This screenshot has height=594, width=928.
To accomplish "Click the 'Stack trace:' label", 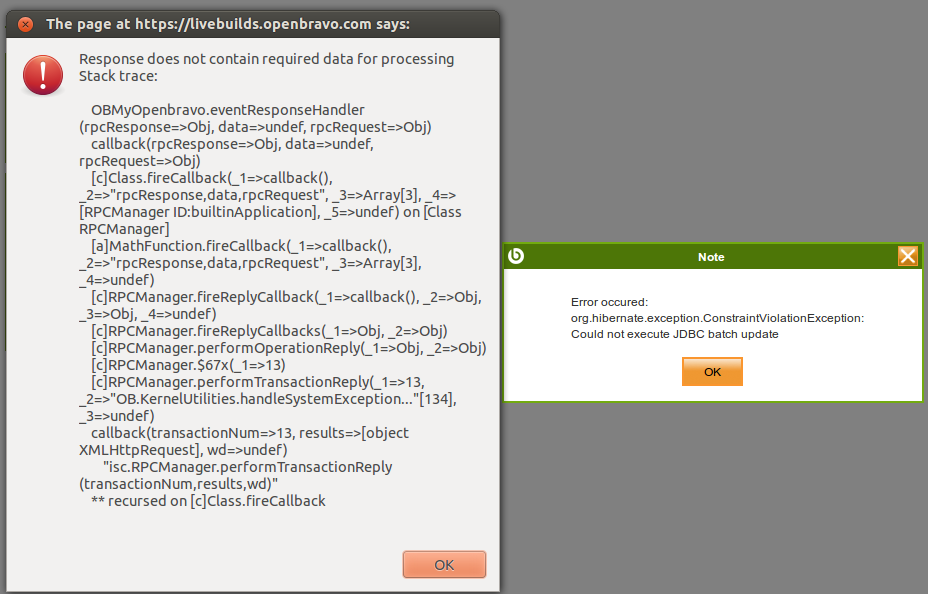I will pyautogui.click(x=118, y=76).
